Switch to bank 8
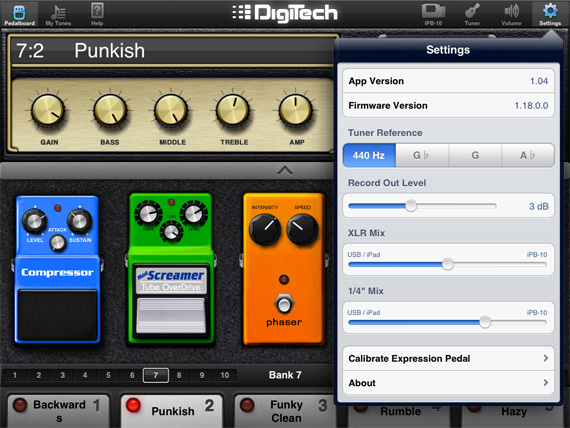570x428 pixels. point(179,375)
